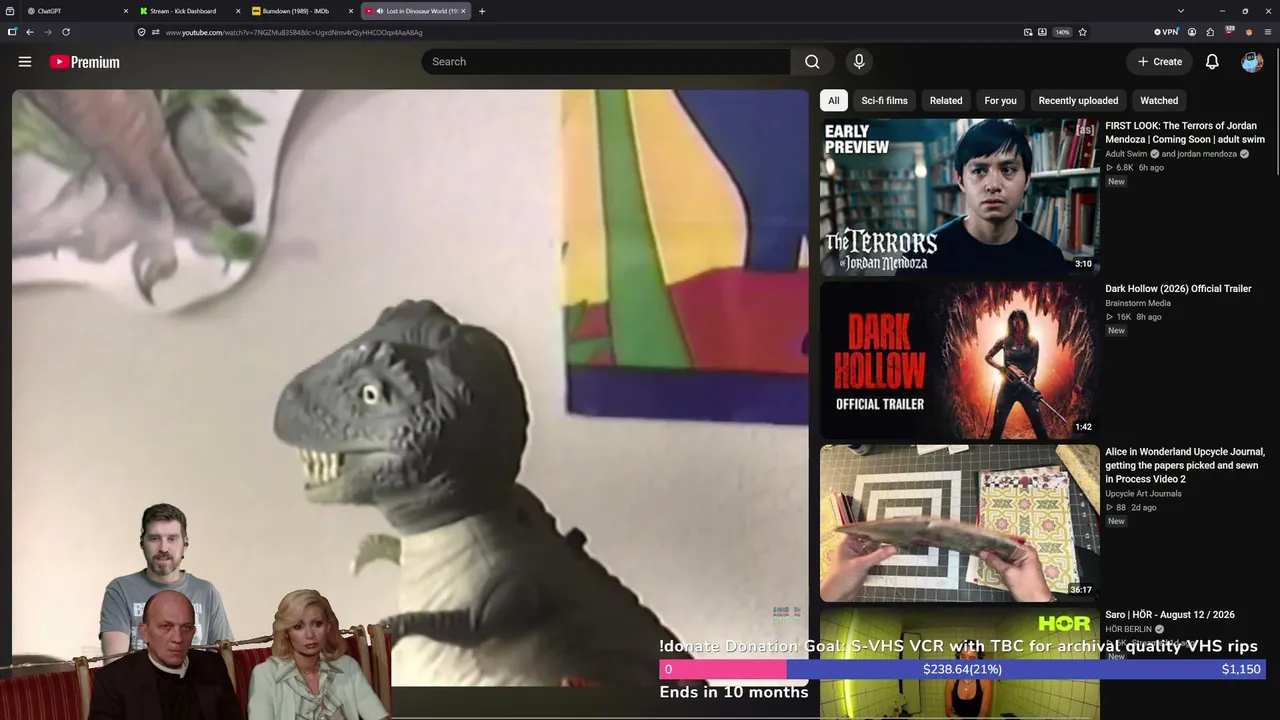The width and height of the screenshot is (1280, 720).
Task: Click the search magnifier button
Action: [x=812, y=62]
